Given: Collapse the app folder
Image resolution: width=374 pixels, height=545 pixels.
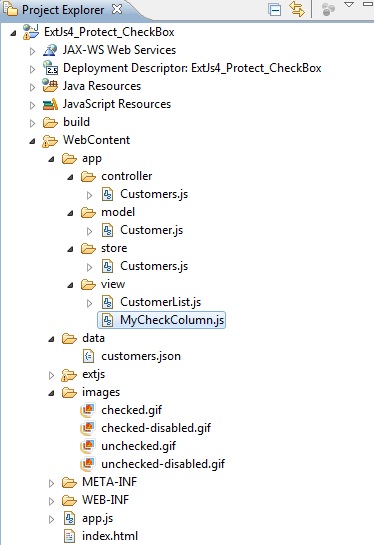Looking at the screenshot, I should [x=51, y=160].
